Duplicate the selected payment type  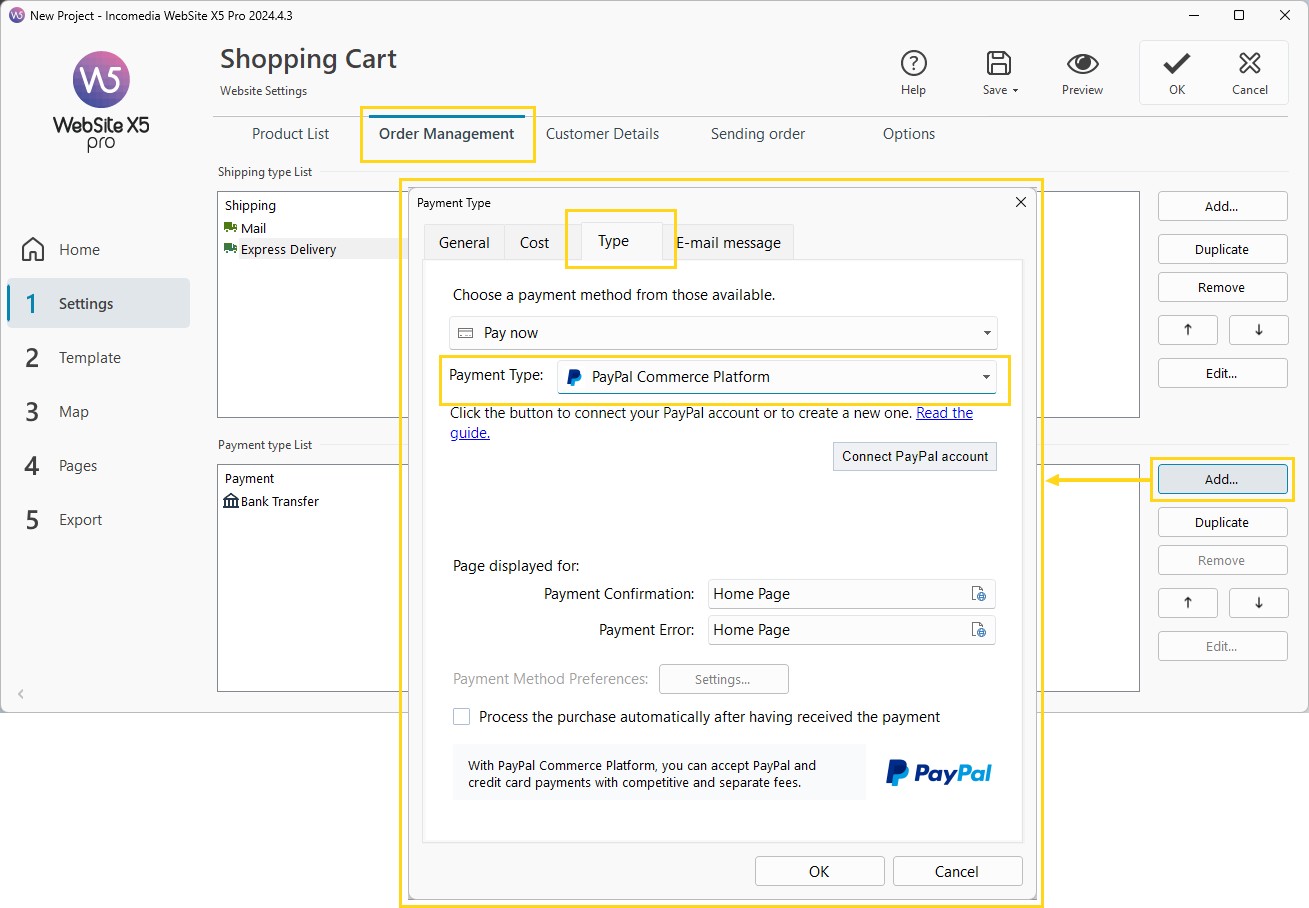click(x=1222, y=522)
